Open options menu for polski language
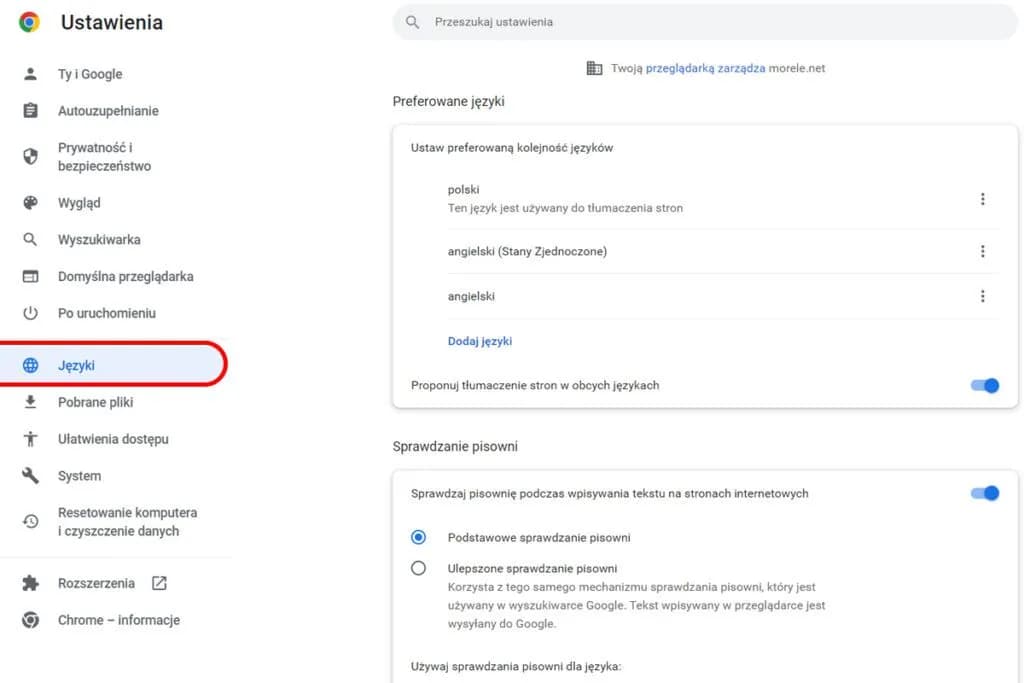 pyautogui.click(x=983, y=198)
